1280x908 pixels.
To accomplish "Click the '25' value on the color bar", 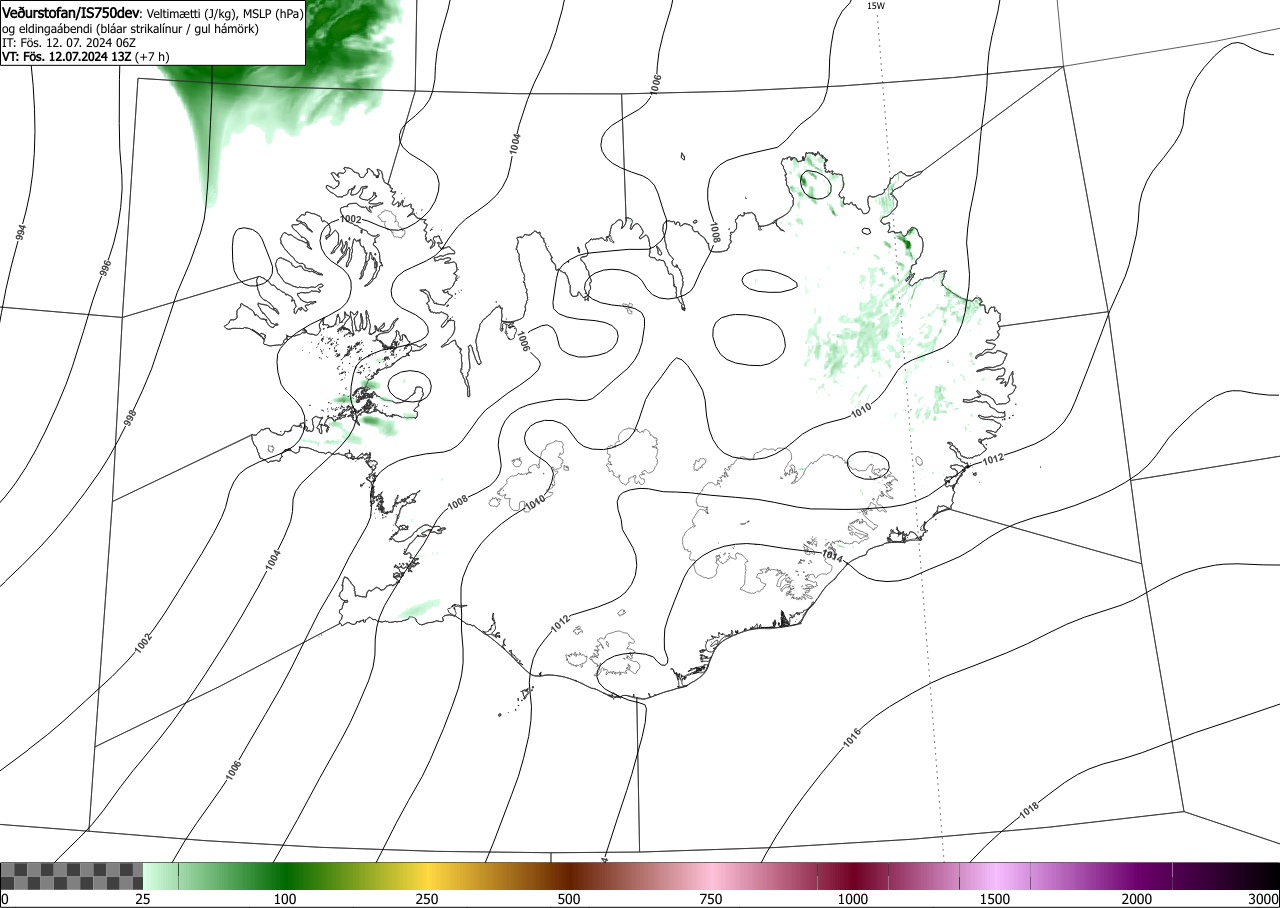I will (x=143, y=899).
